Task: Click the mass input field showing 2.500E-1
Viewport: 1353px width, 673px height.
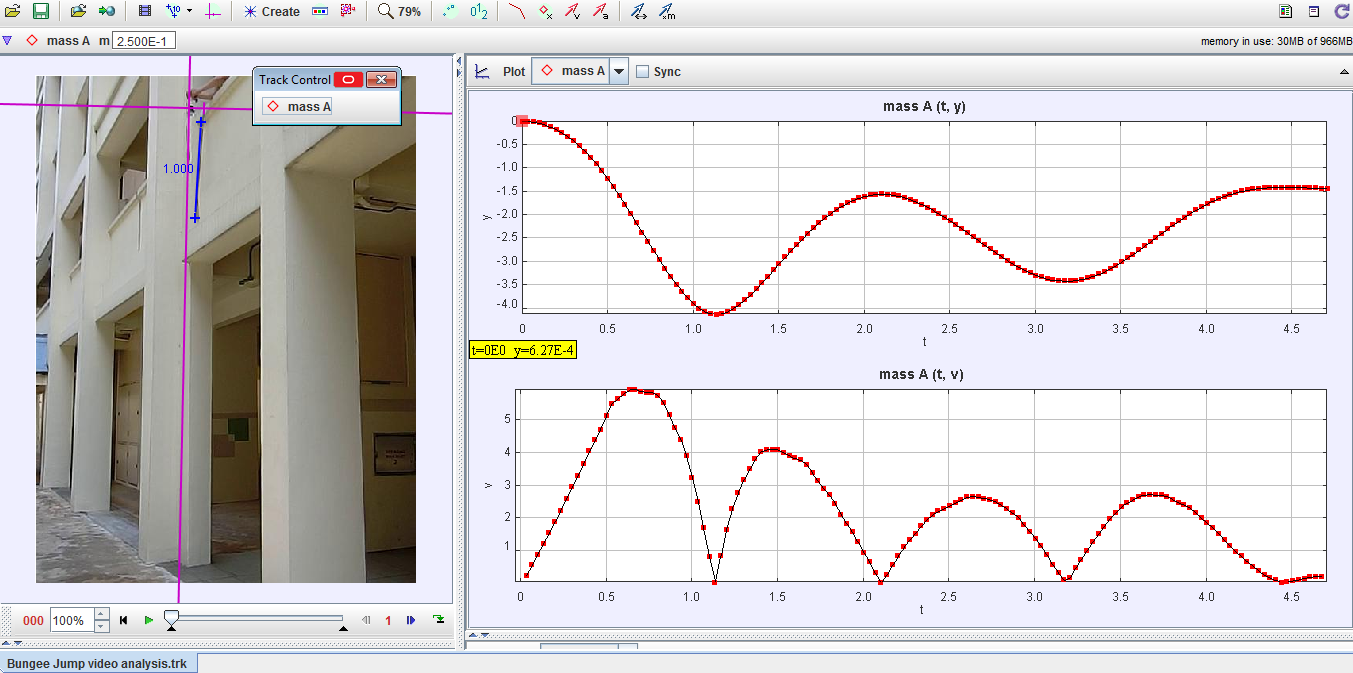Action: click(x=144, y=40)
